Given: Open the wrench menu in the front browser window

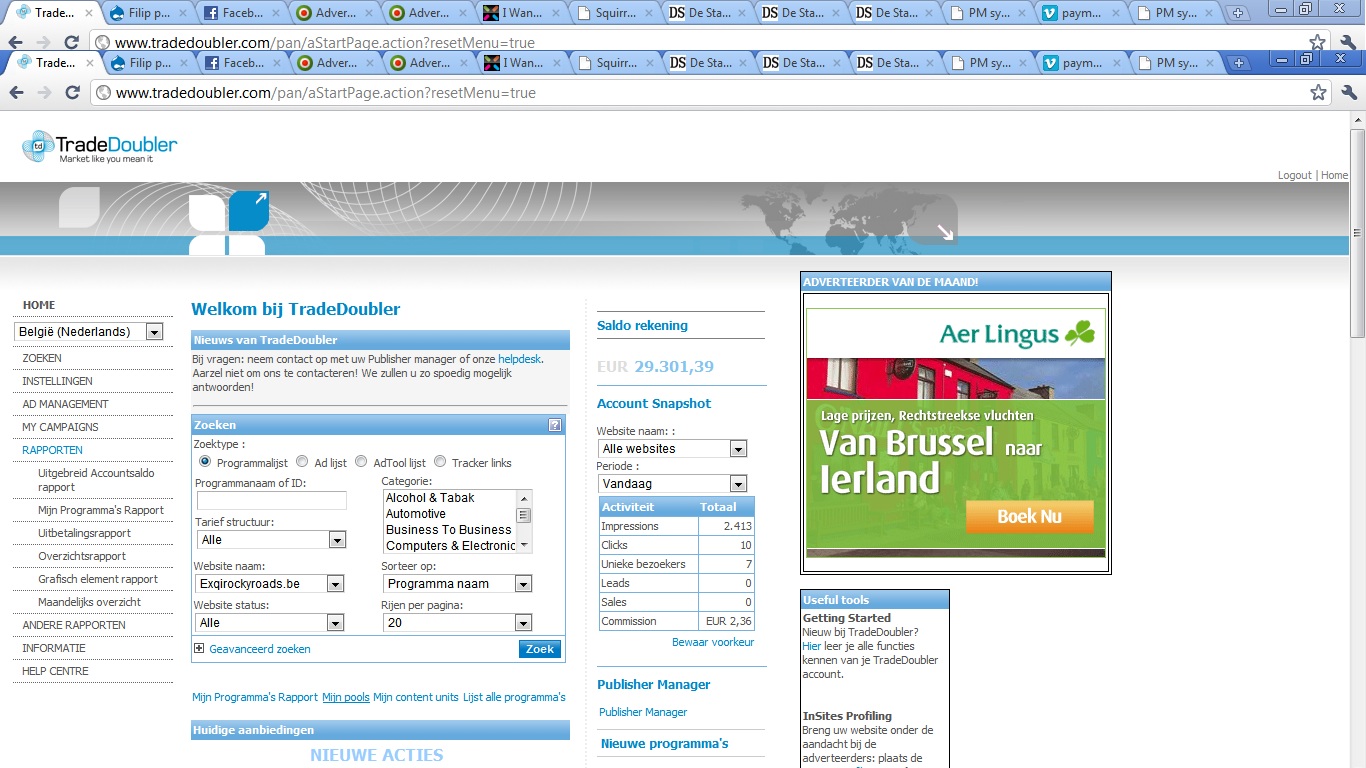Looking at the screenshot, I should point(1348,92).
